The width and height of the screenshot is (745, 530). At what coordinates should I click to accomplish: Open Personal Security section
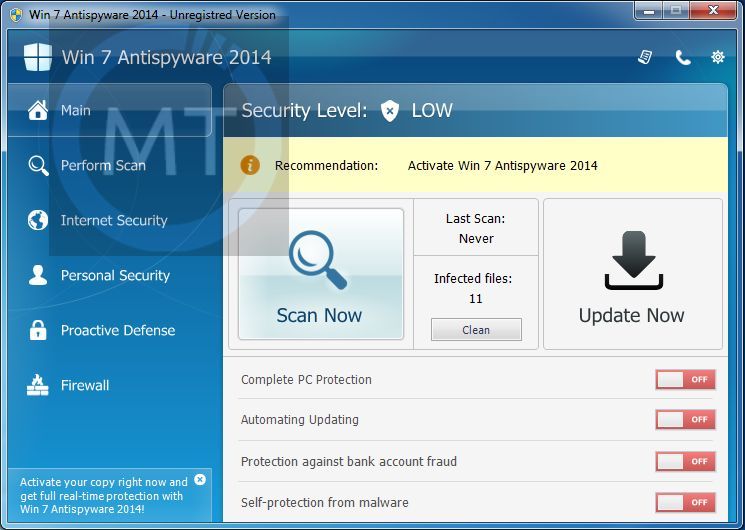110,275
